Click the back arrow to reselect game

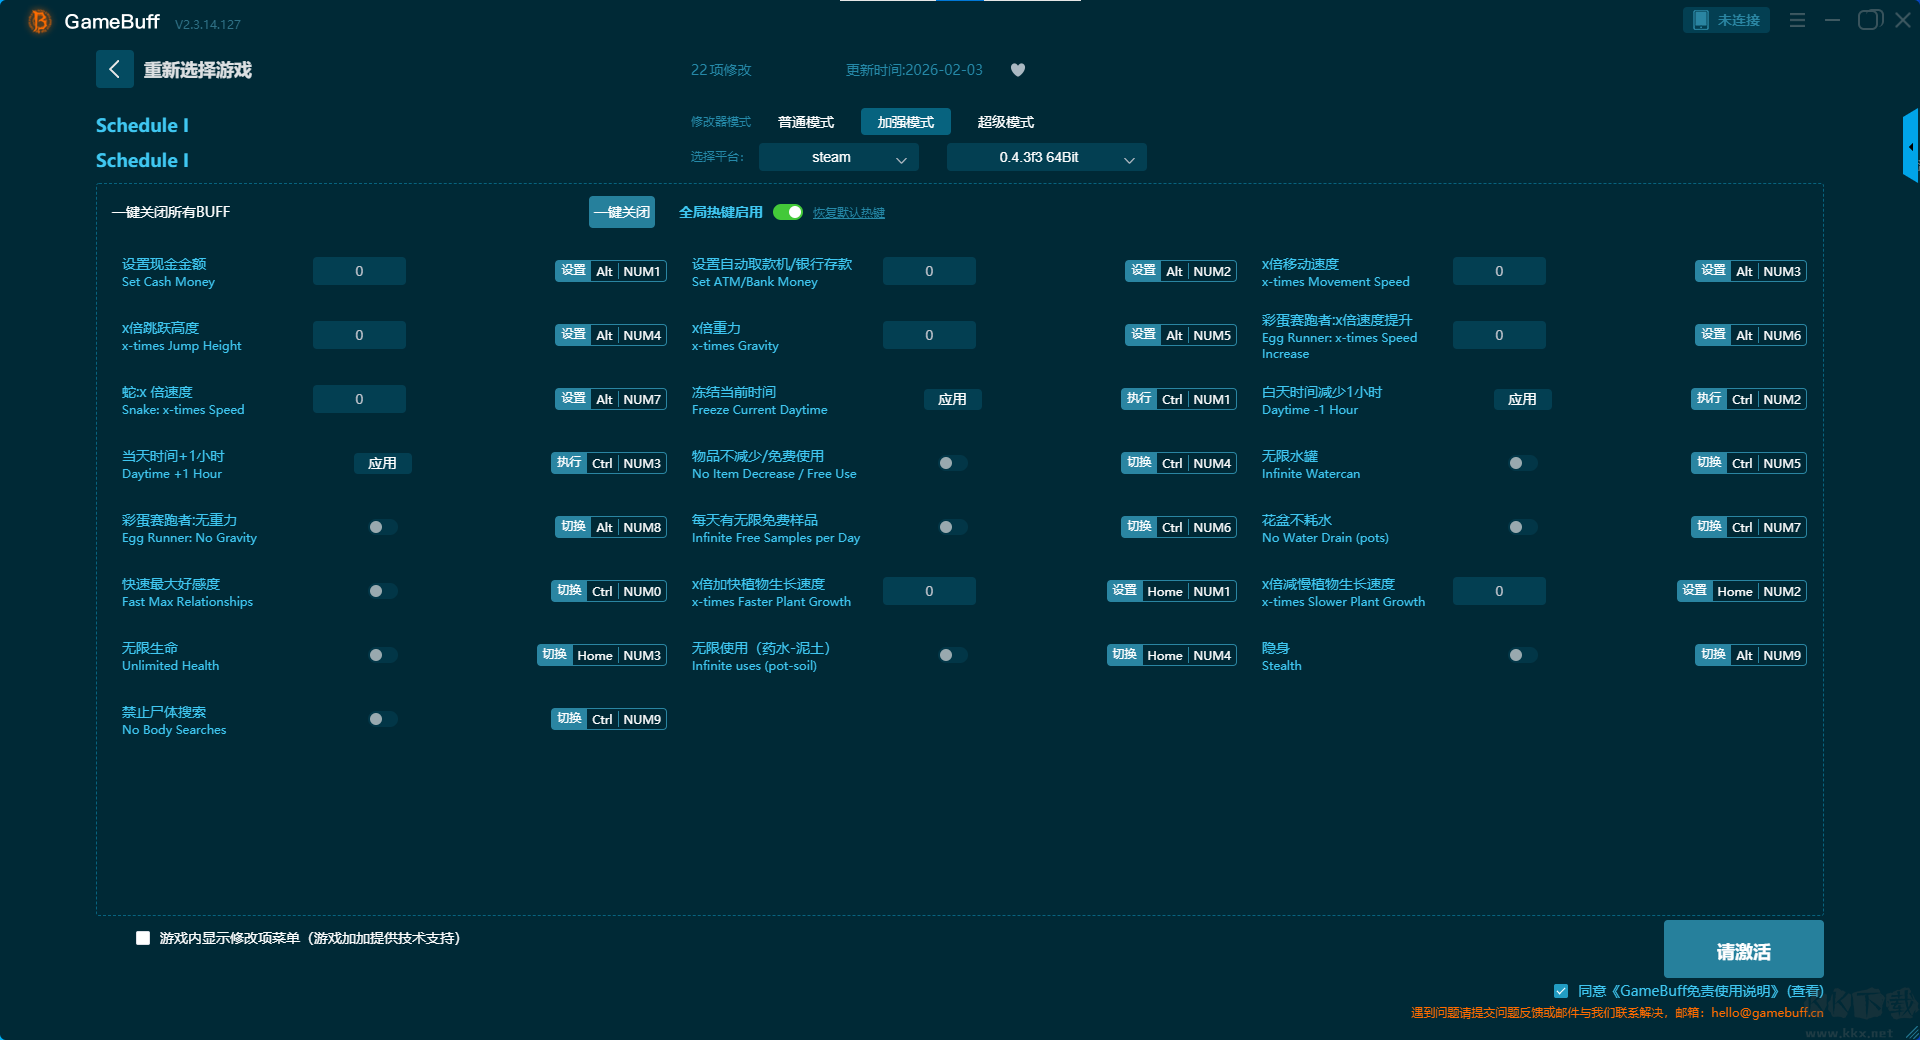pyautogui.click(x=114, y=69)
